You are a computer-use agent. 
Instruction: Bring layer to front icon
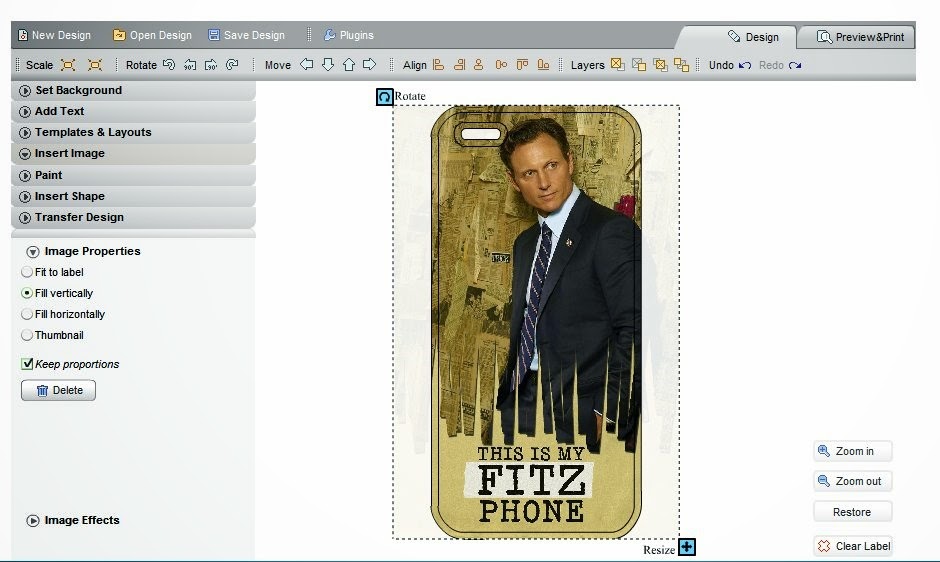click(617, 64)
